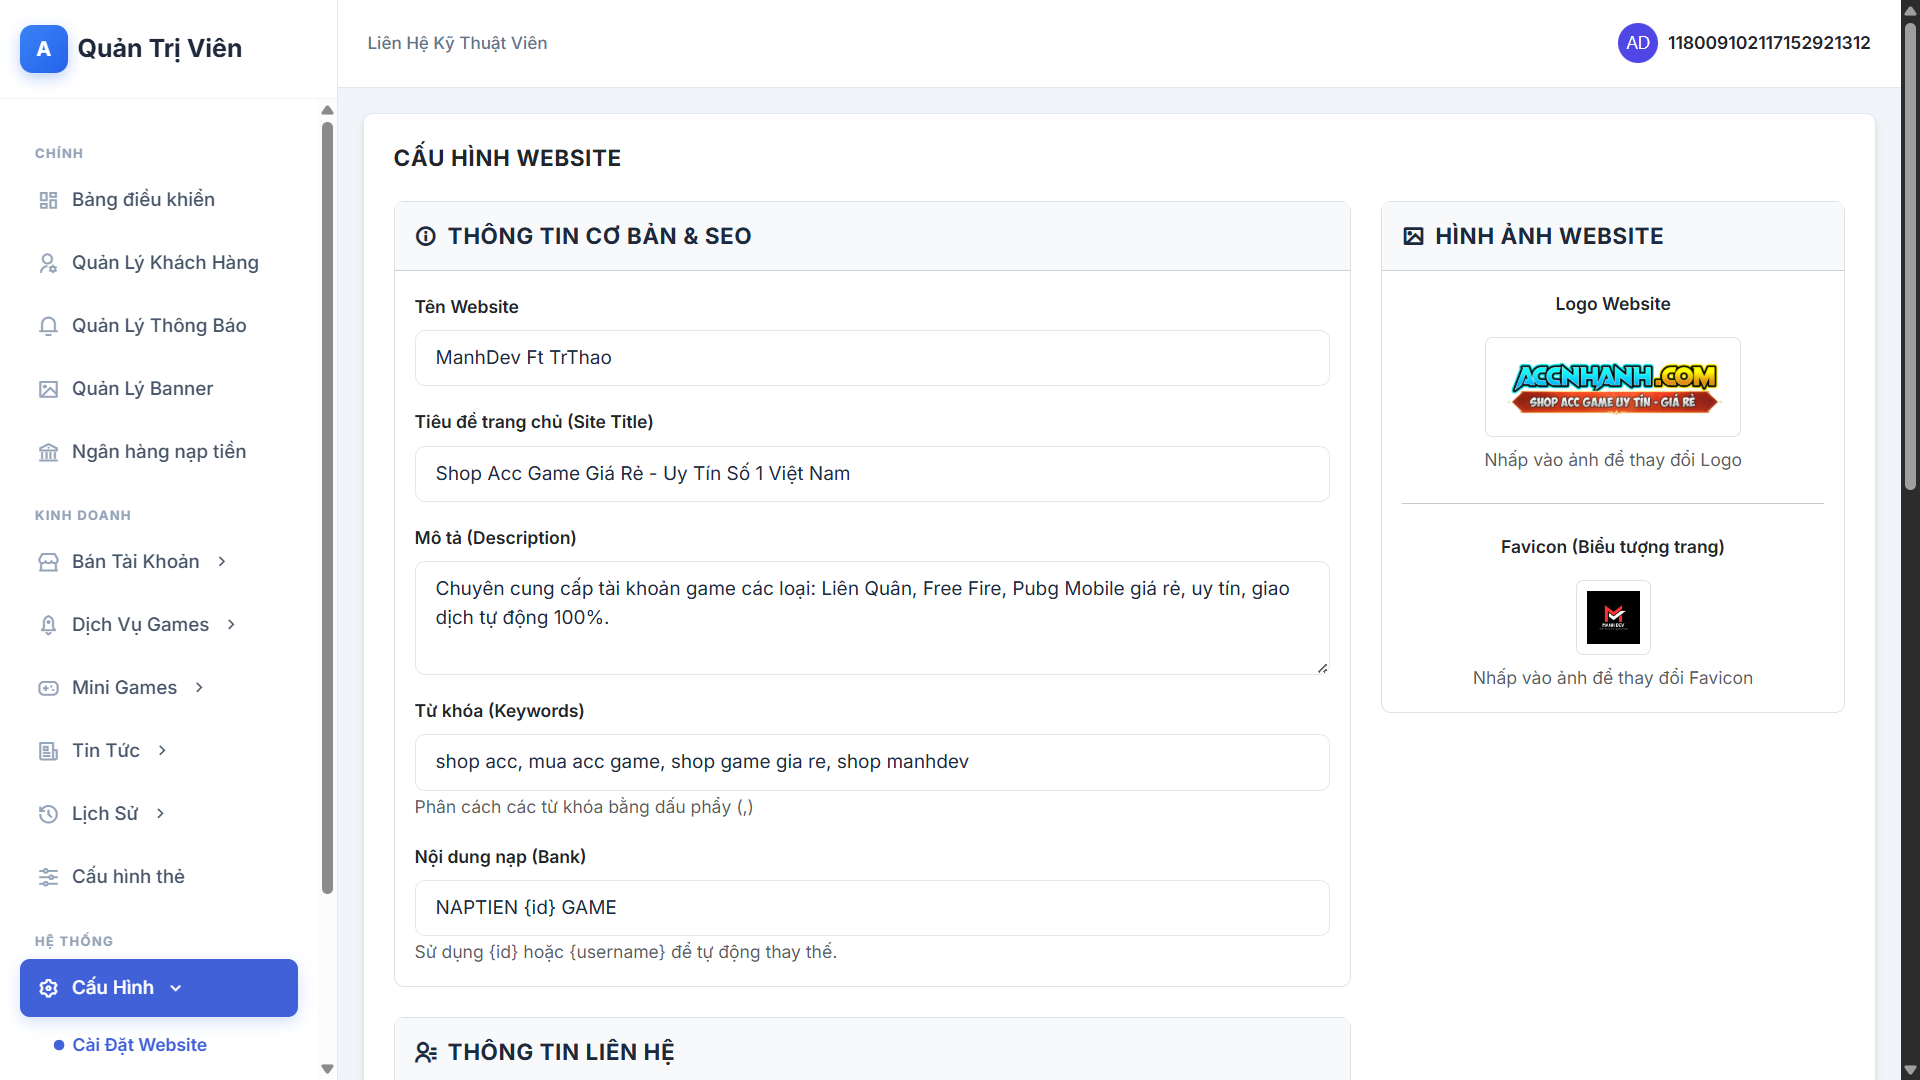Click the Favicon thumbnail to replace it
Viewport: 1920px width, 1080px height.
click(1612, 617)
